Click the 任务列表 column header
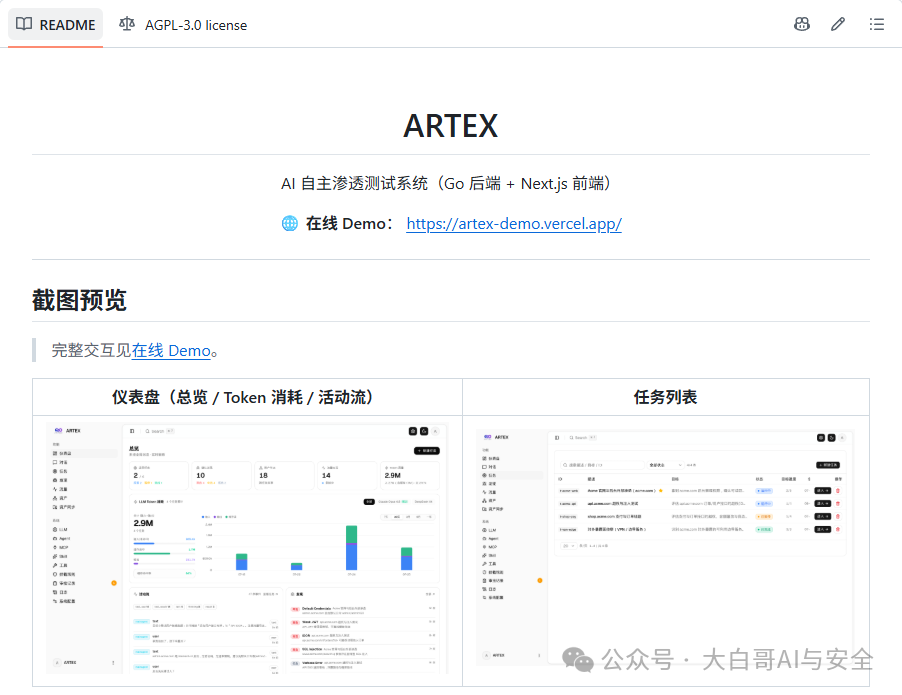 pos(665,397)
